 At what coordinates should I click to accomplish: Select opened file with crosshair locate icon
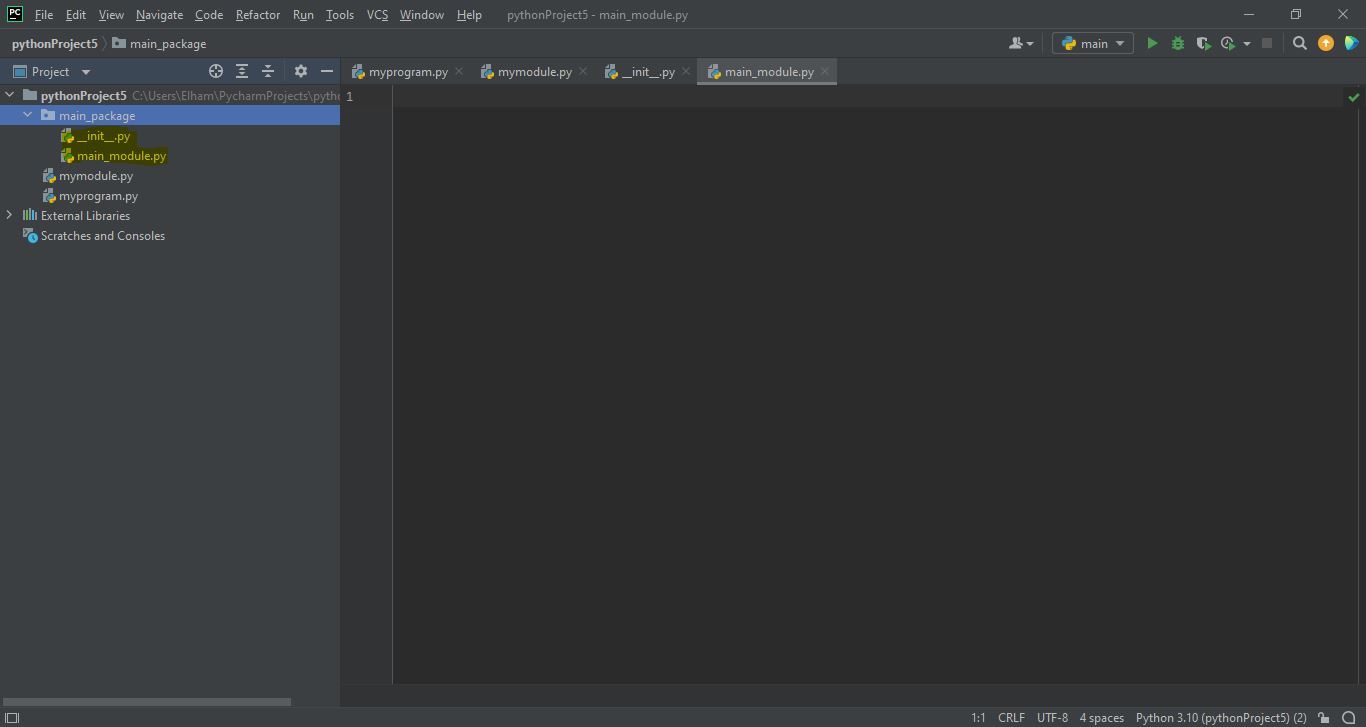click(x=215, y=71)
